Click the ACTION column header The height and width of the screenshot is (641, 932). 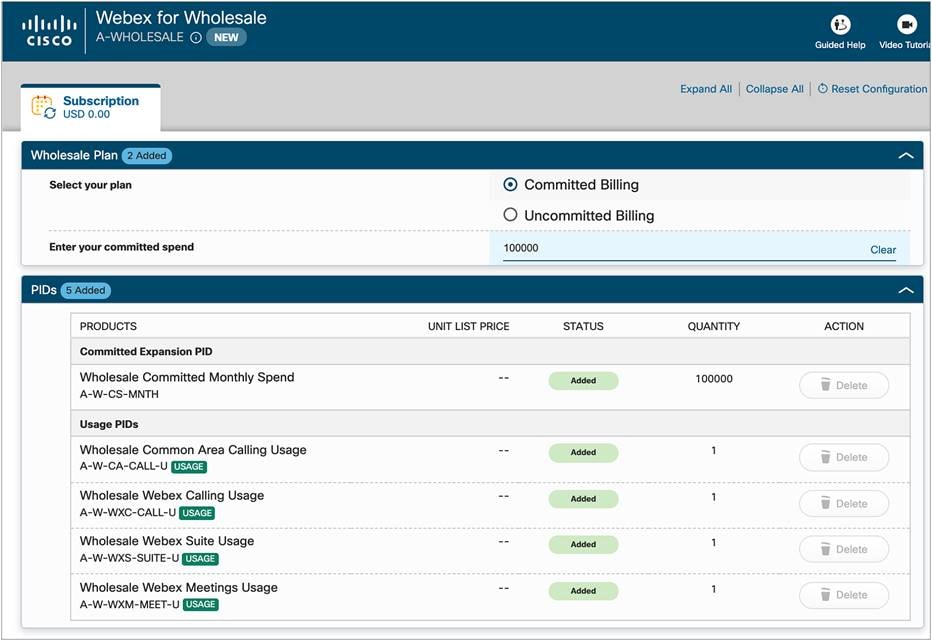coord(844,326)
